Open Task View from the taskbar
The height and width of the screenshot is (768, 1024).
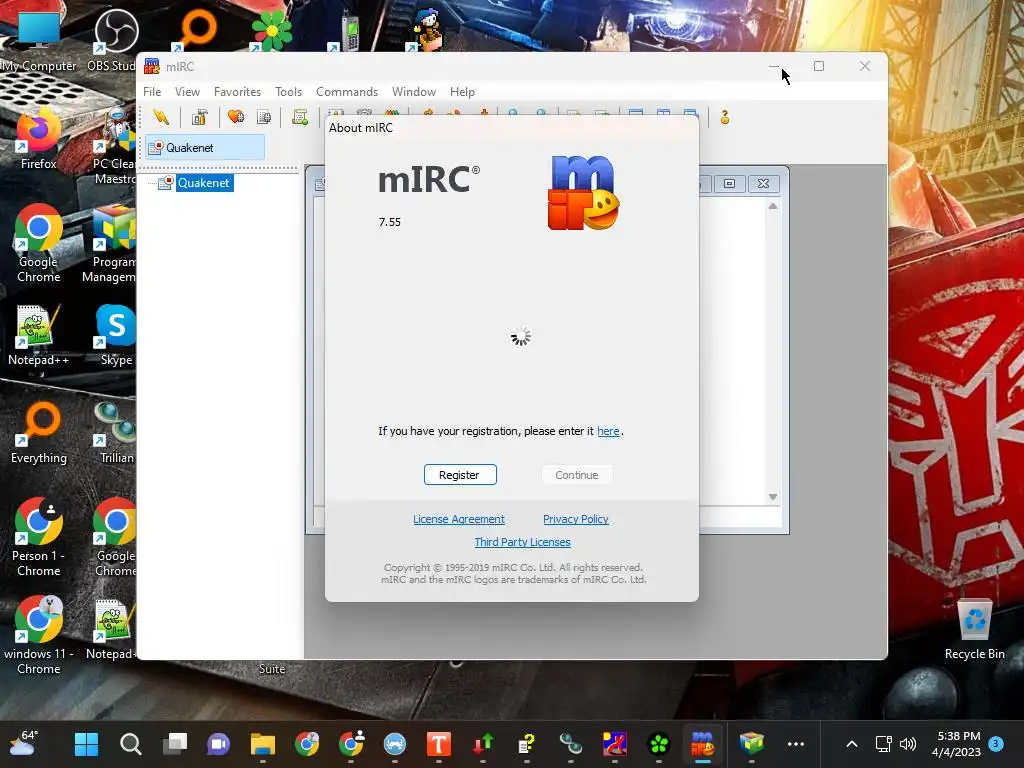click(x=175, y=744)
